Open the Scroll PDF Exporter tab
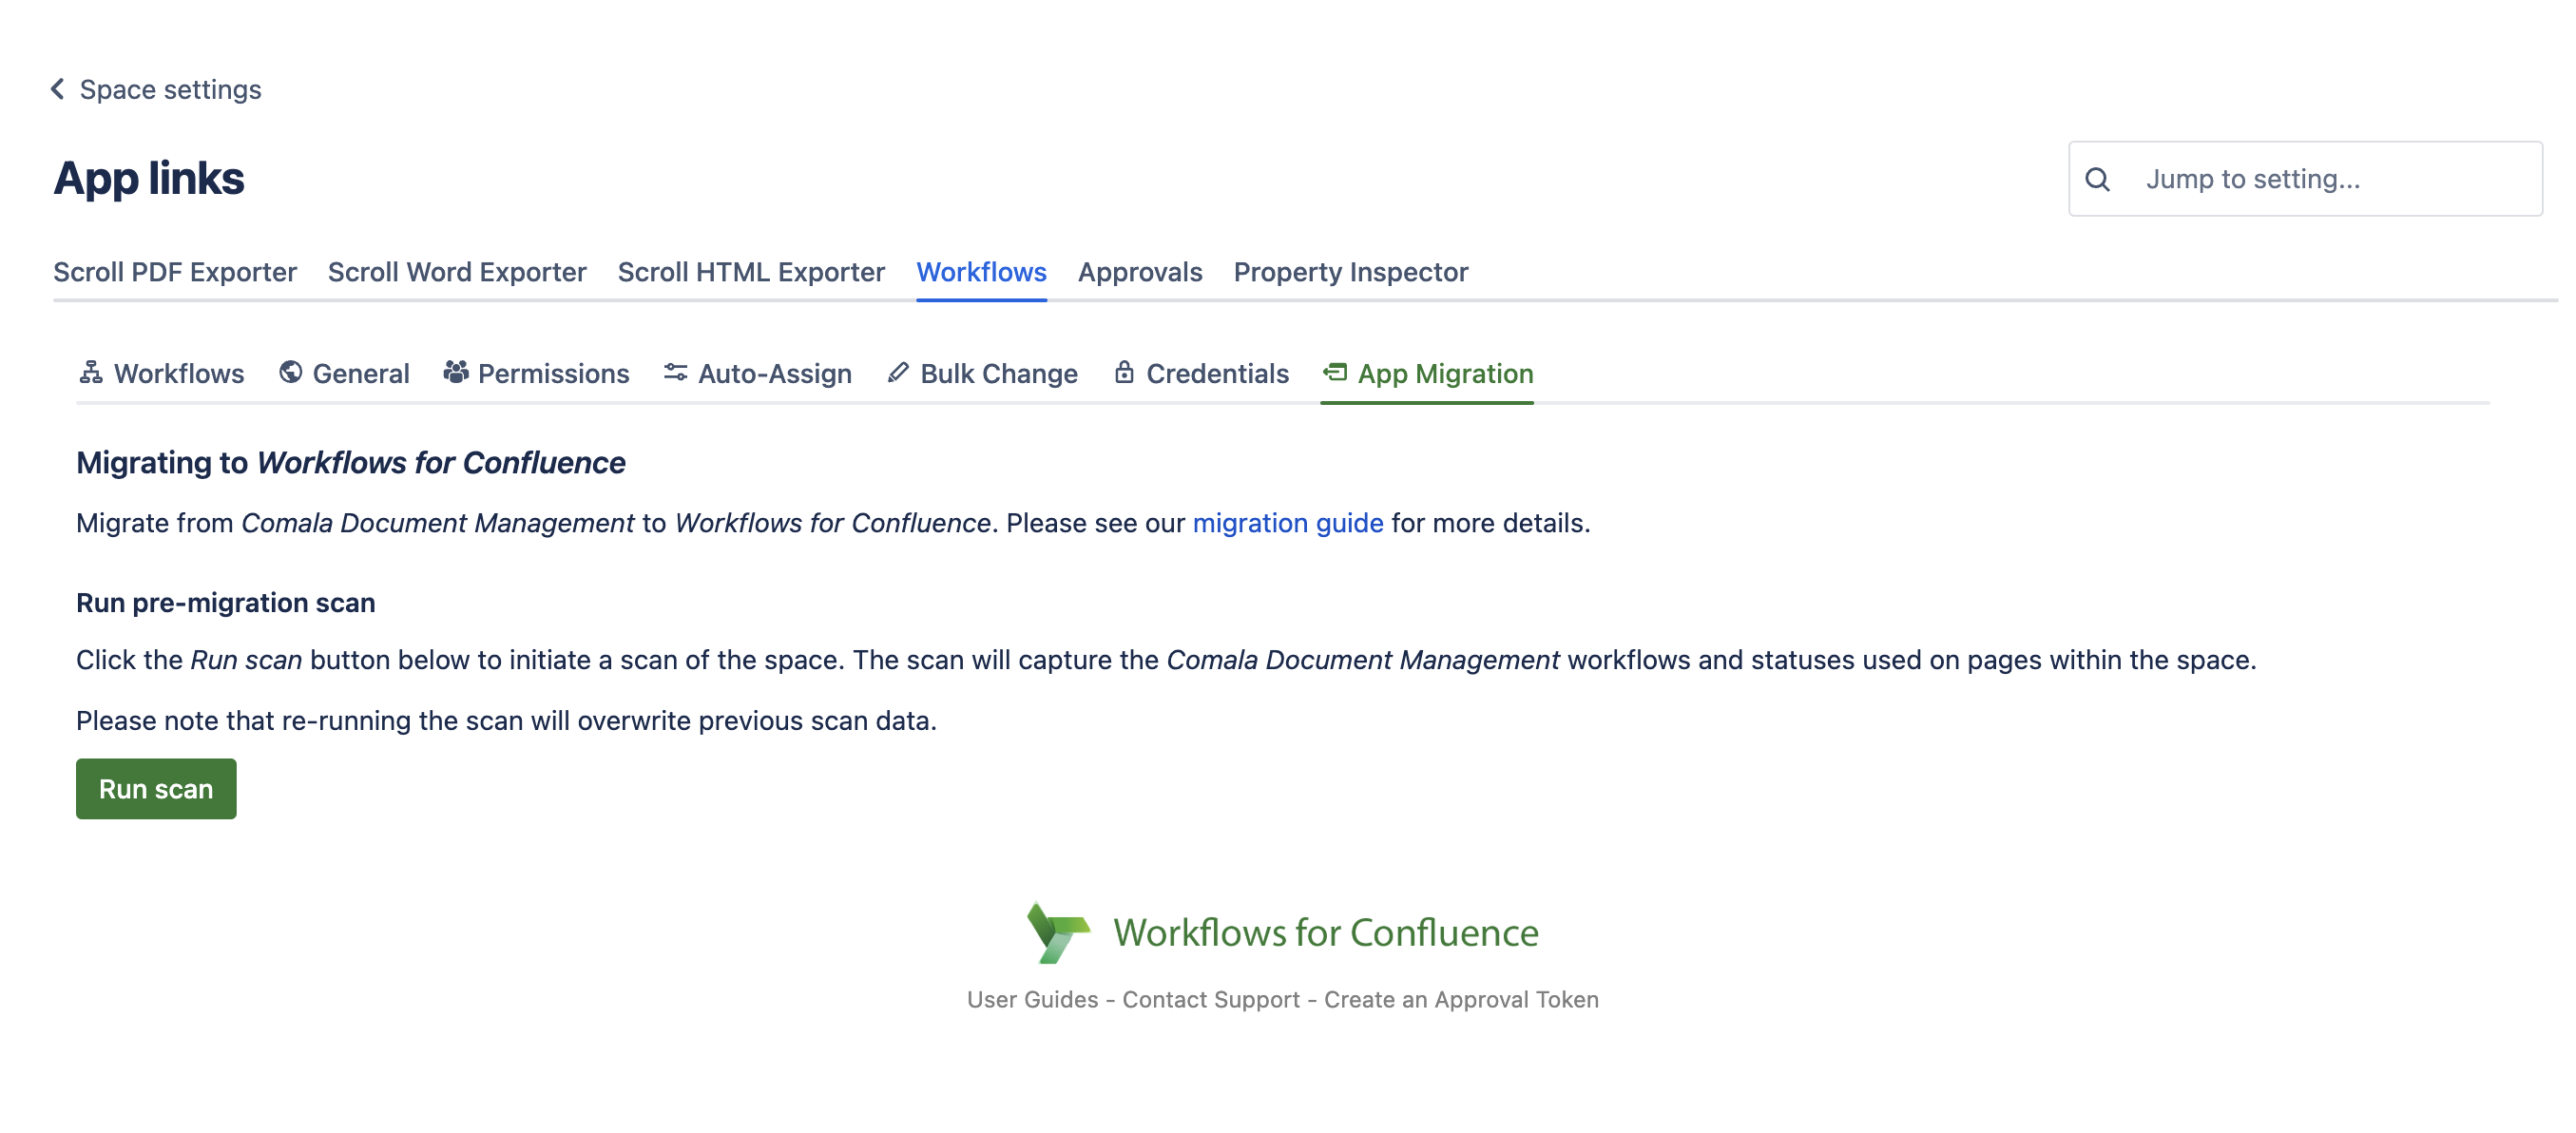 pyautogui.click(x=175, y=272)
